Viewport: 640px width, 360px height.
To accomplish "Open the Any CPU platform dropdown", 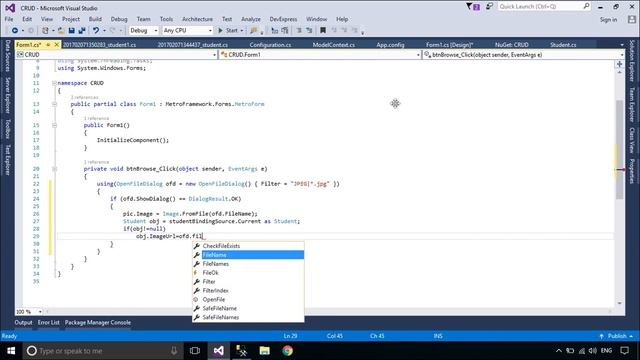I will tap(188, 31).
